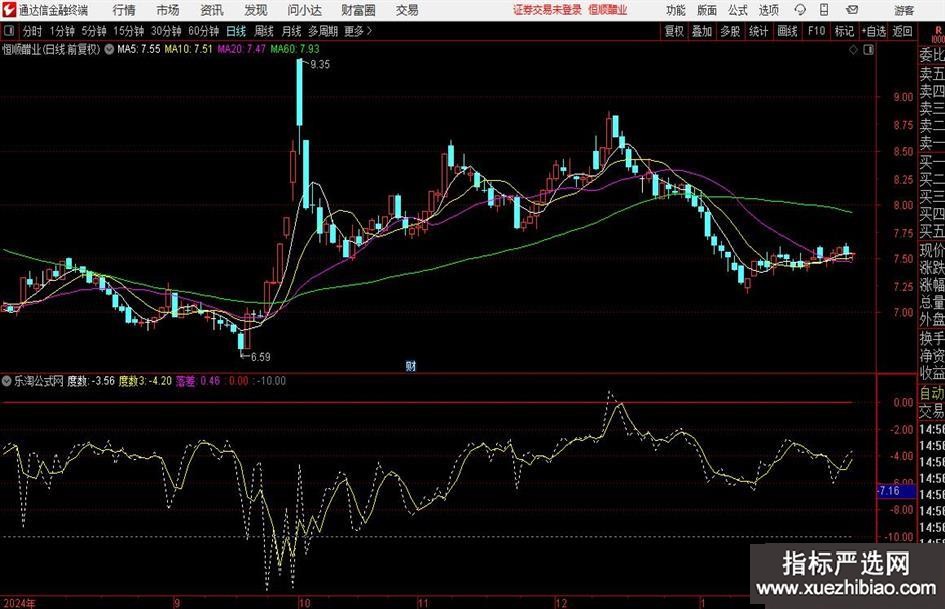Click the 恒顺醋业(日线 前复权) chart title
The image size is (945, 609).
point(51,49)
